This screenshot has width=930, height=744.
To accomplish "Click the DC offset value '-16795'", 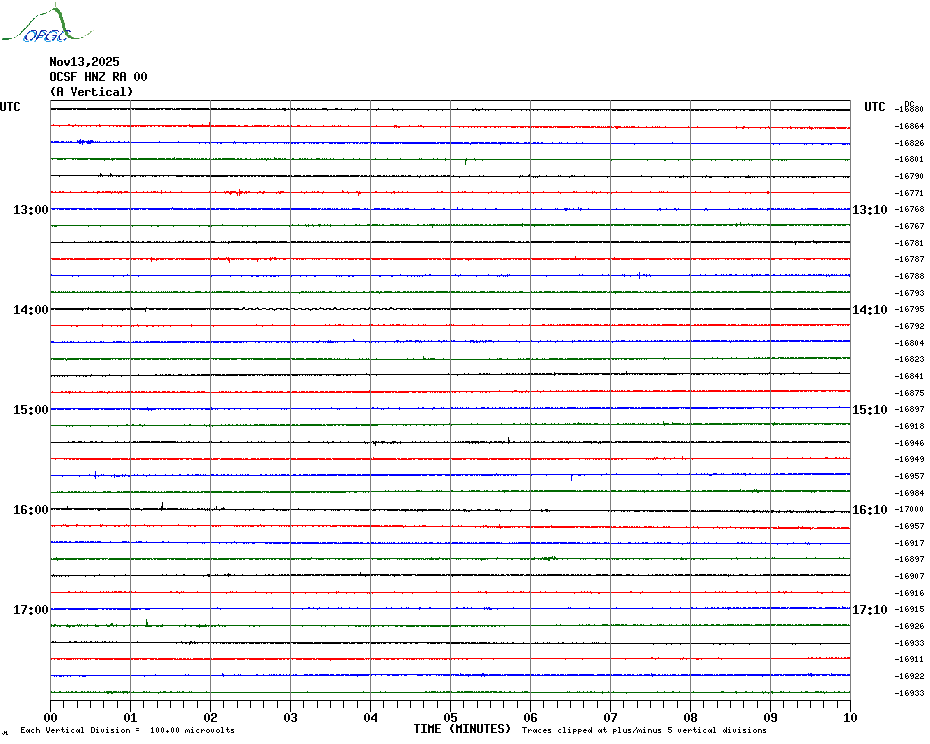I will tap(909, 310).
